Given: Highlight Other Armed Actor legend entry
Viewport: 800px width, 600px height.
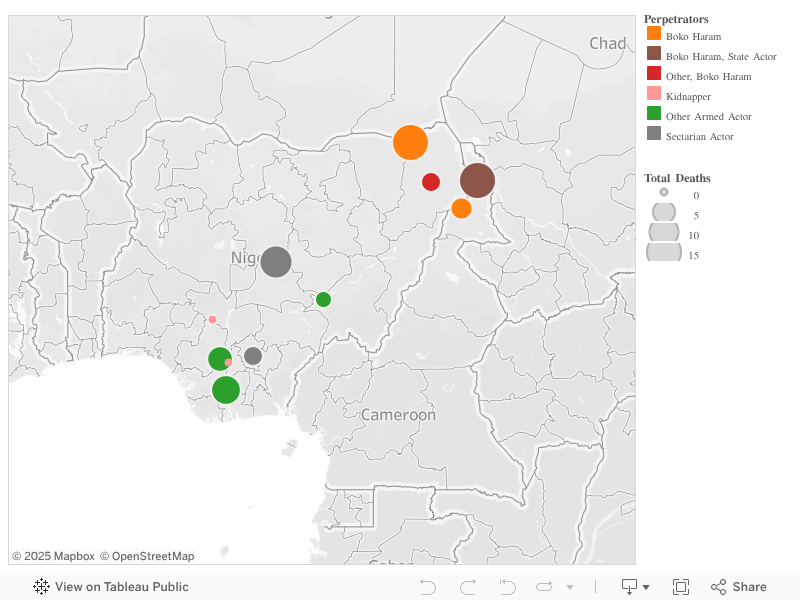Looking at the screenshot, I should pos(708,116).
